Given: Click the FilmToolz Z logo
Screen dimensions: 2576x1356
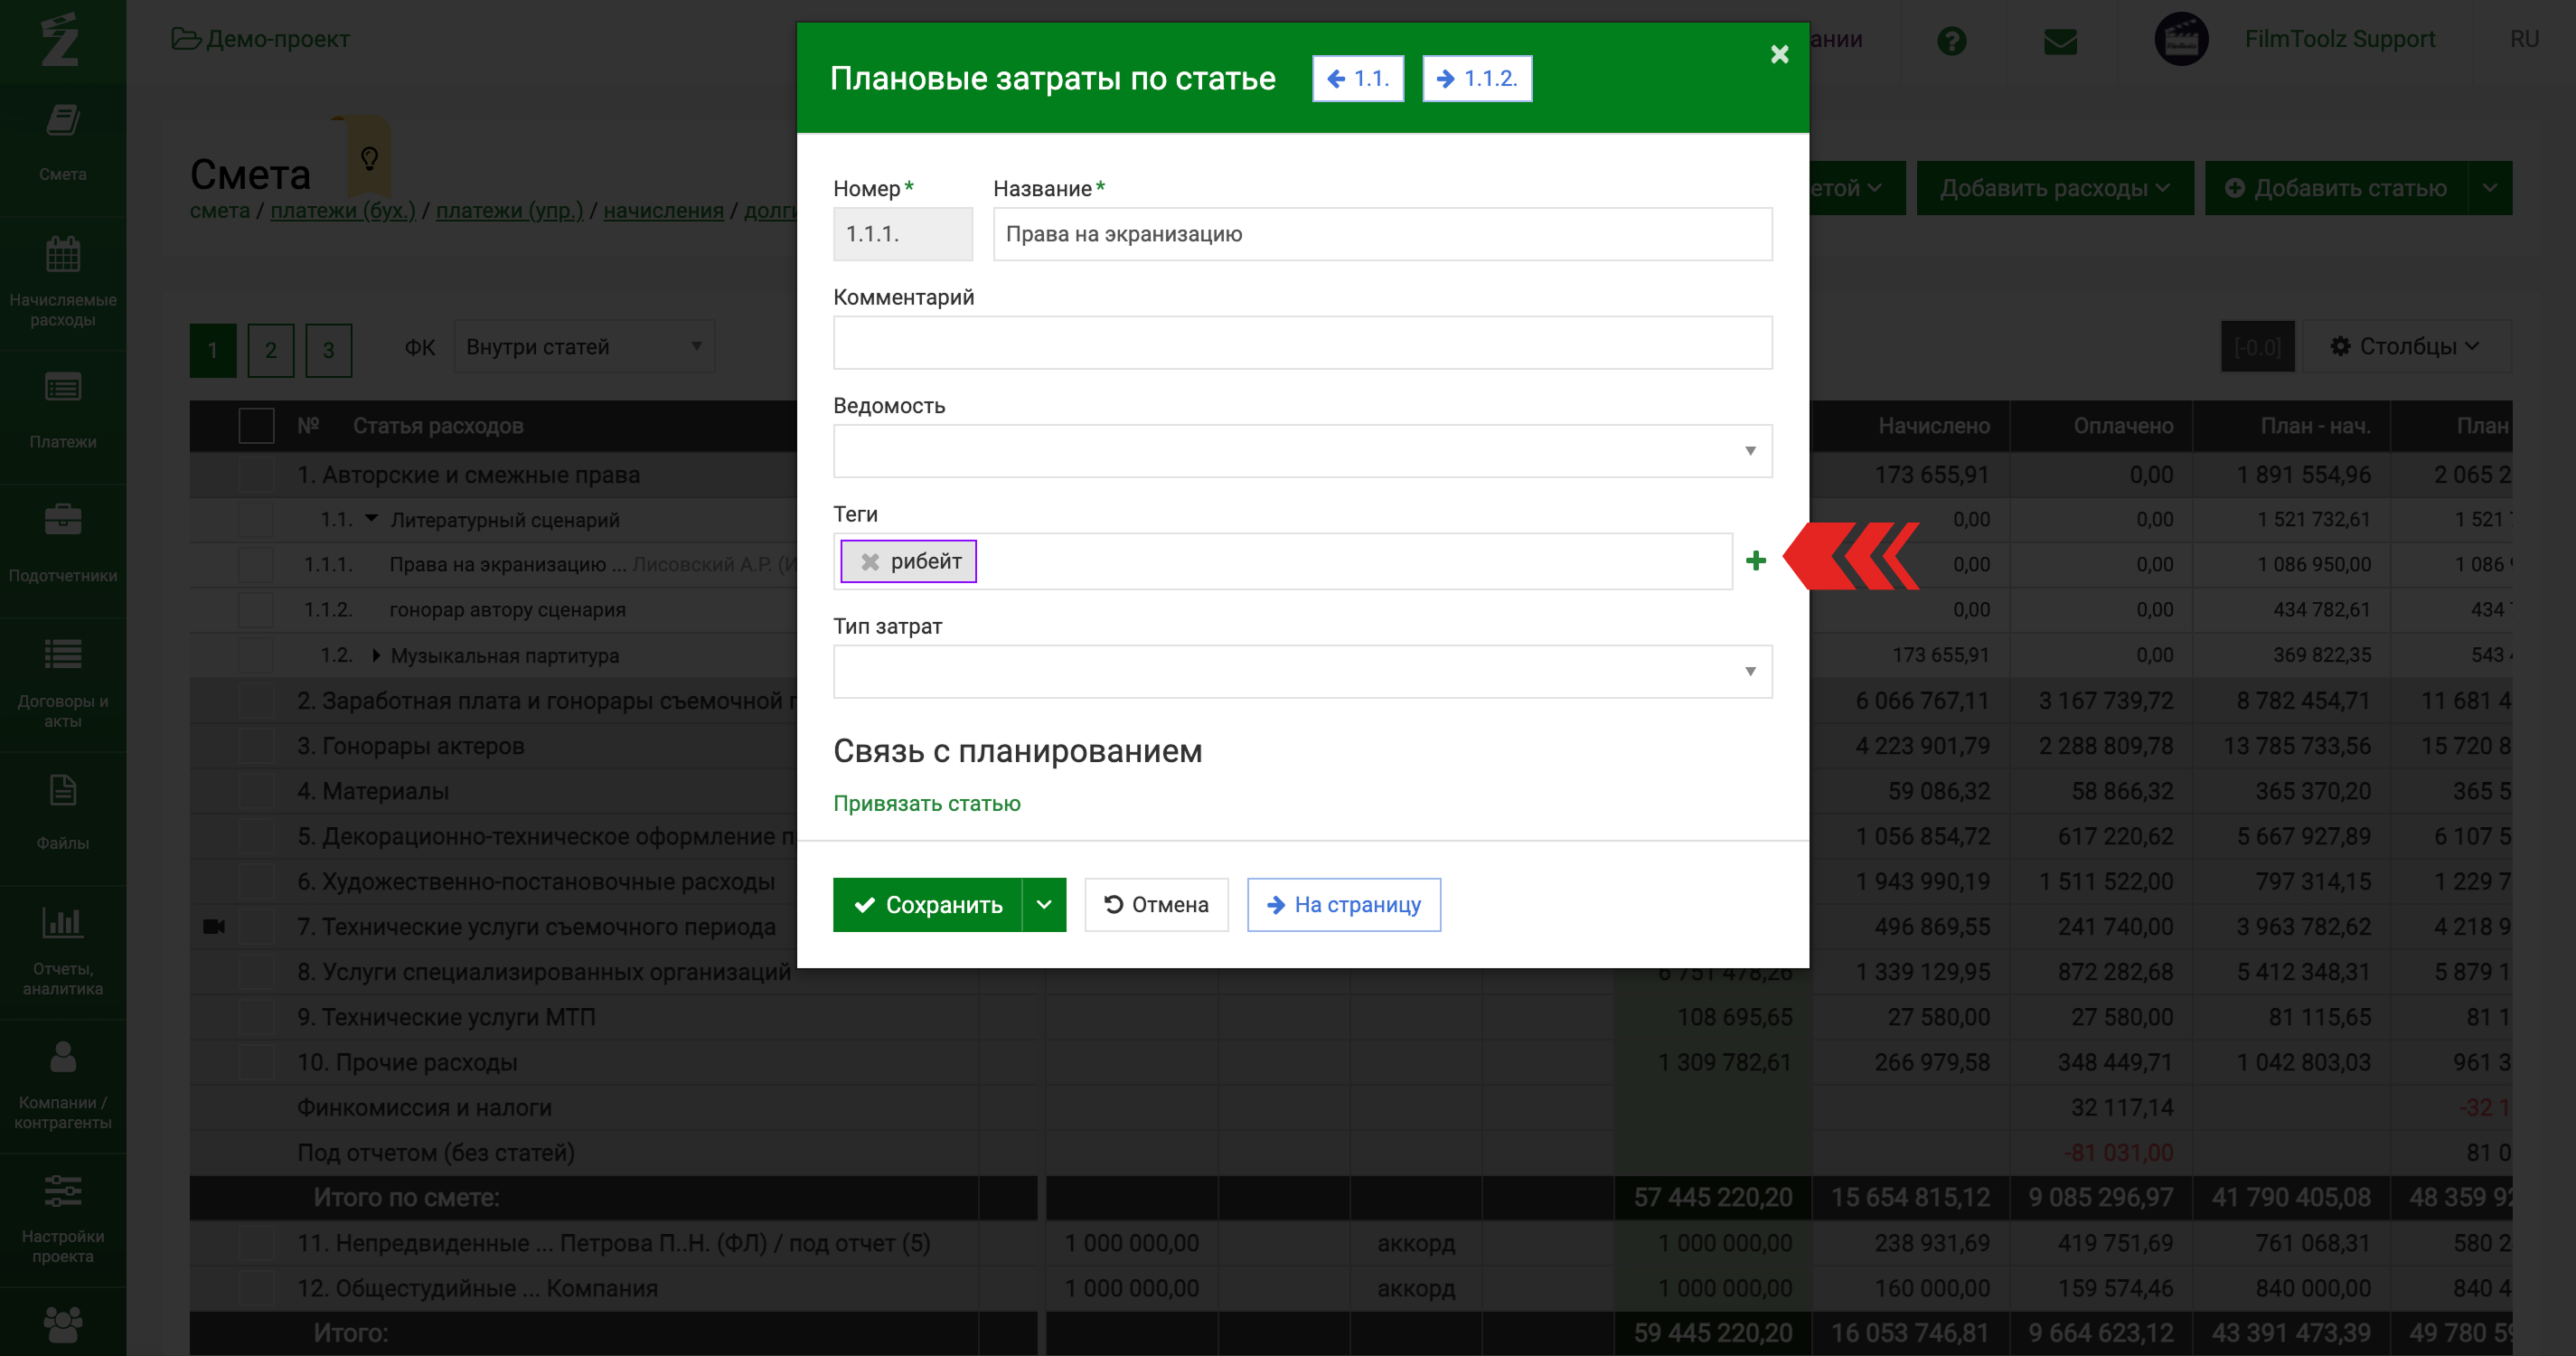Looking at the screenshot, I should tap(60, 40).
